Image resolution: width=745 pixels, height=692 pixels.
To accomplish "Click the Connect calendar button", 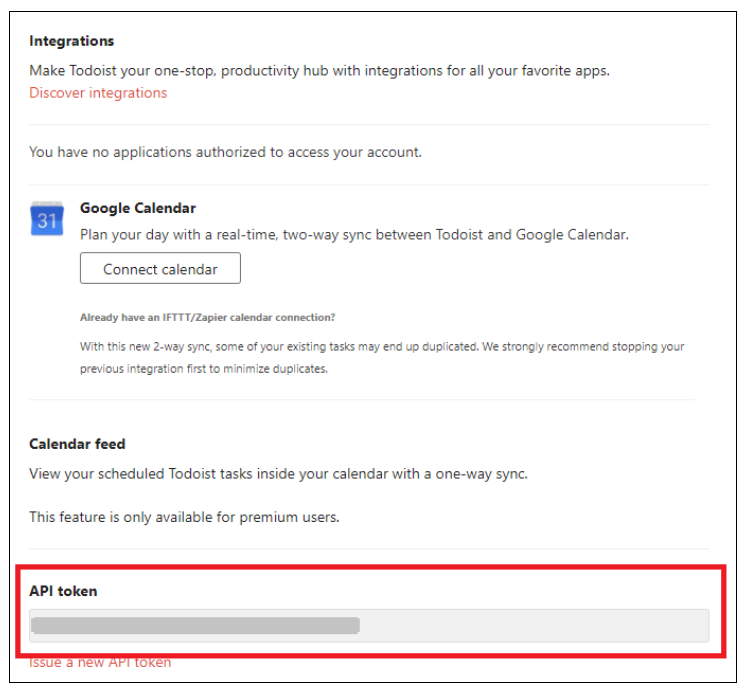I will [160, 269].
